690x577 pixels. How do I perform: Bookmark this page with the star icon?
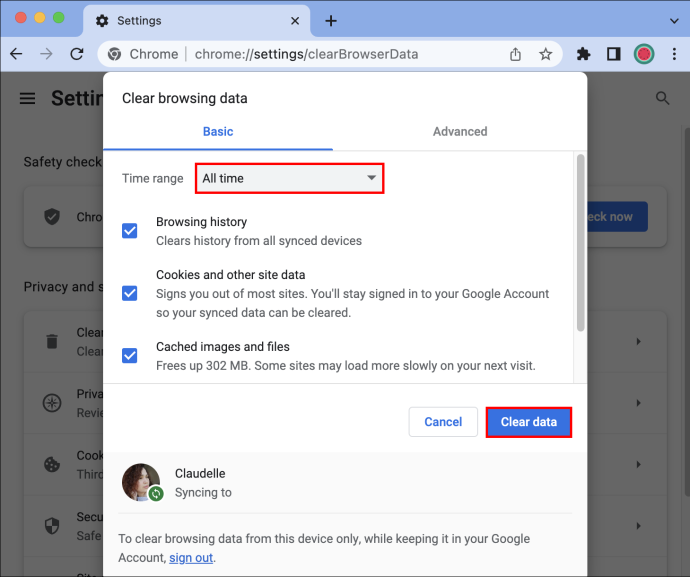click(545, 54)
